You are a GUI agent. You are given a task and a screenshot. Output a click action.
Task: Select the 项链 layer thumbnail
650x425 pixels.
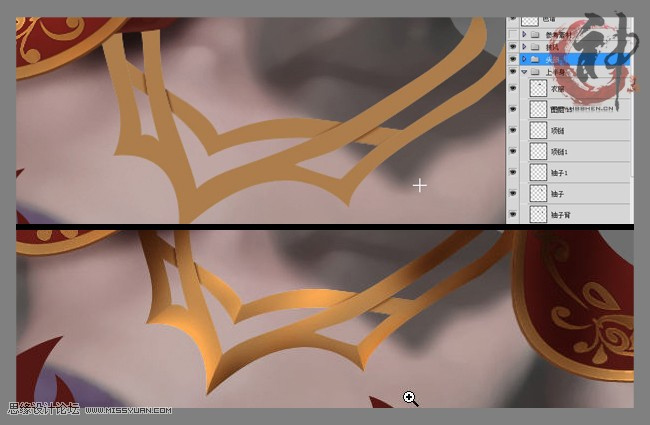pos(538,130)
